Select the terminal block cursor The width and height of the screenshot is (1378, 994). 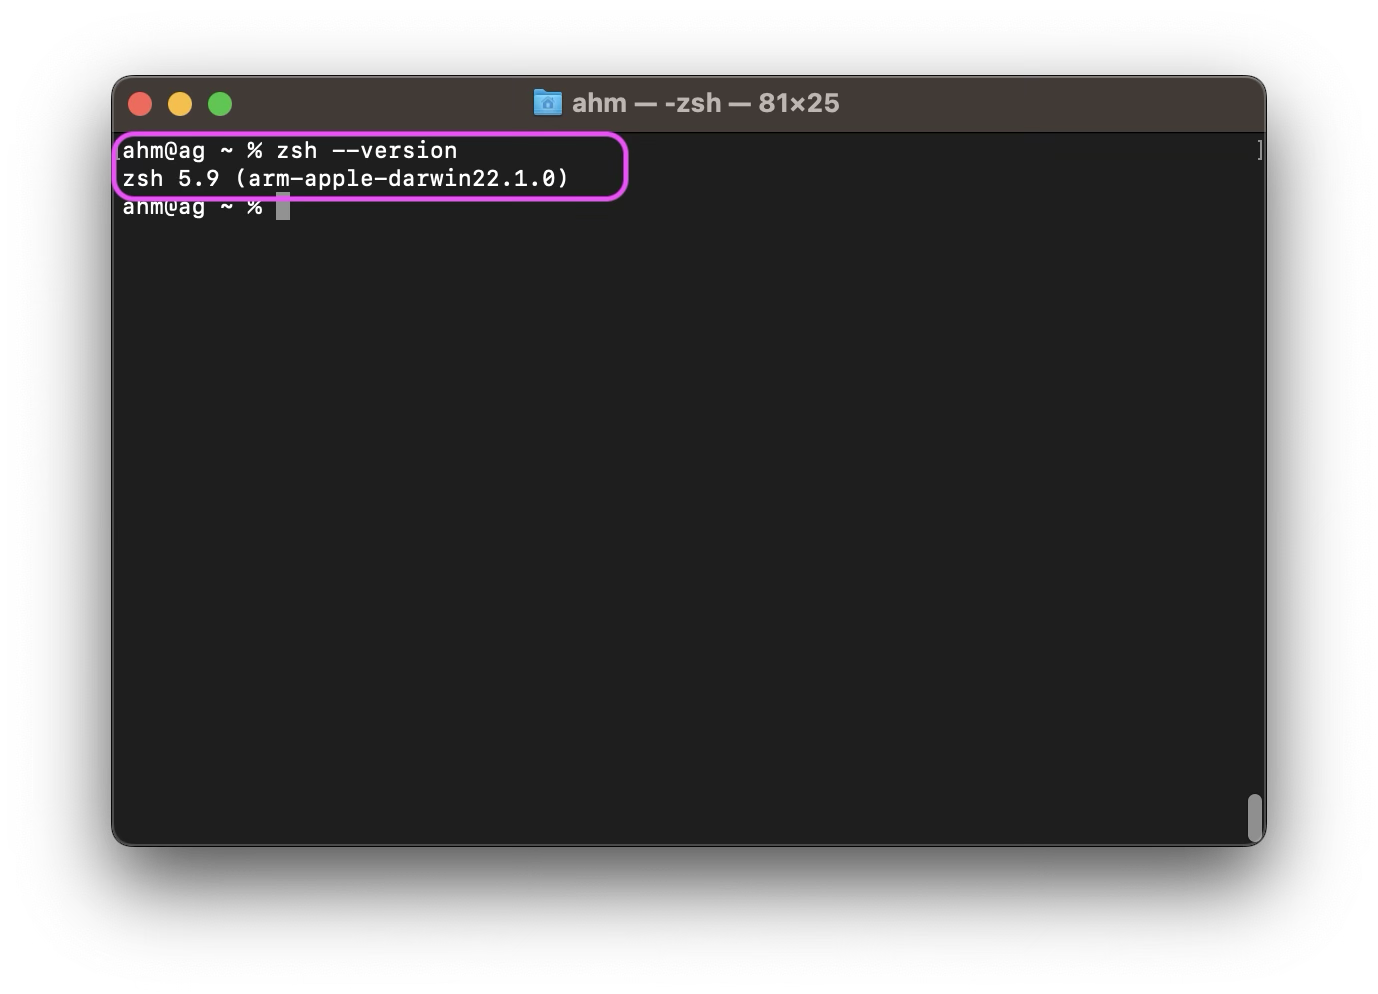point(283,207)
